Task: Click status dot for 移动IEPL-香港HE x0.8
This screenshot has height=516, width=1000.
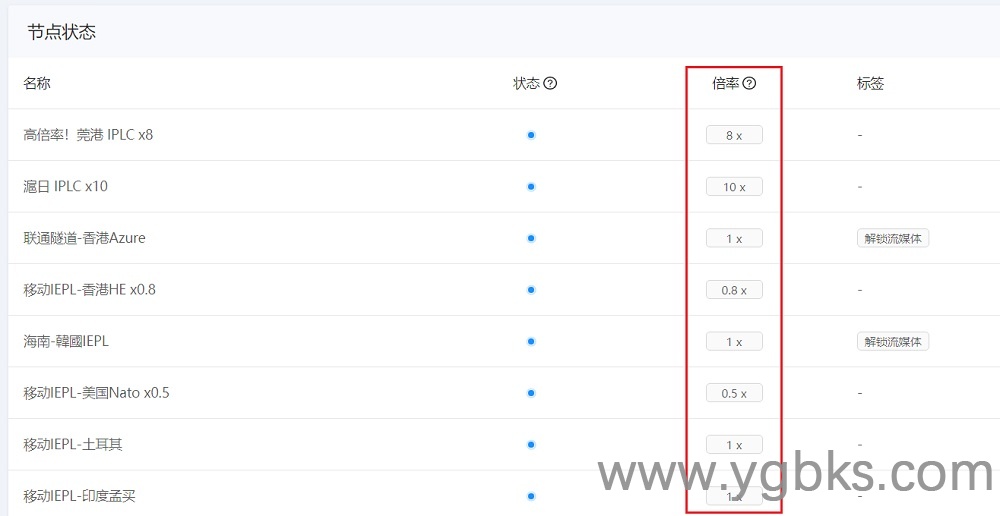Action: pyautogui.click(x=531, y=290)
